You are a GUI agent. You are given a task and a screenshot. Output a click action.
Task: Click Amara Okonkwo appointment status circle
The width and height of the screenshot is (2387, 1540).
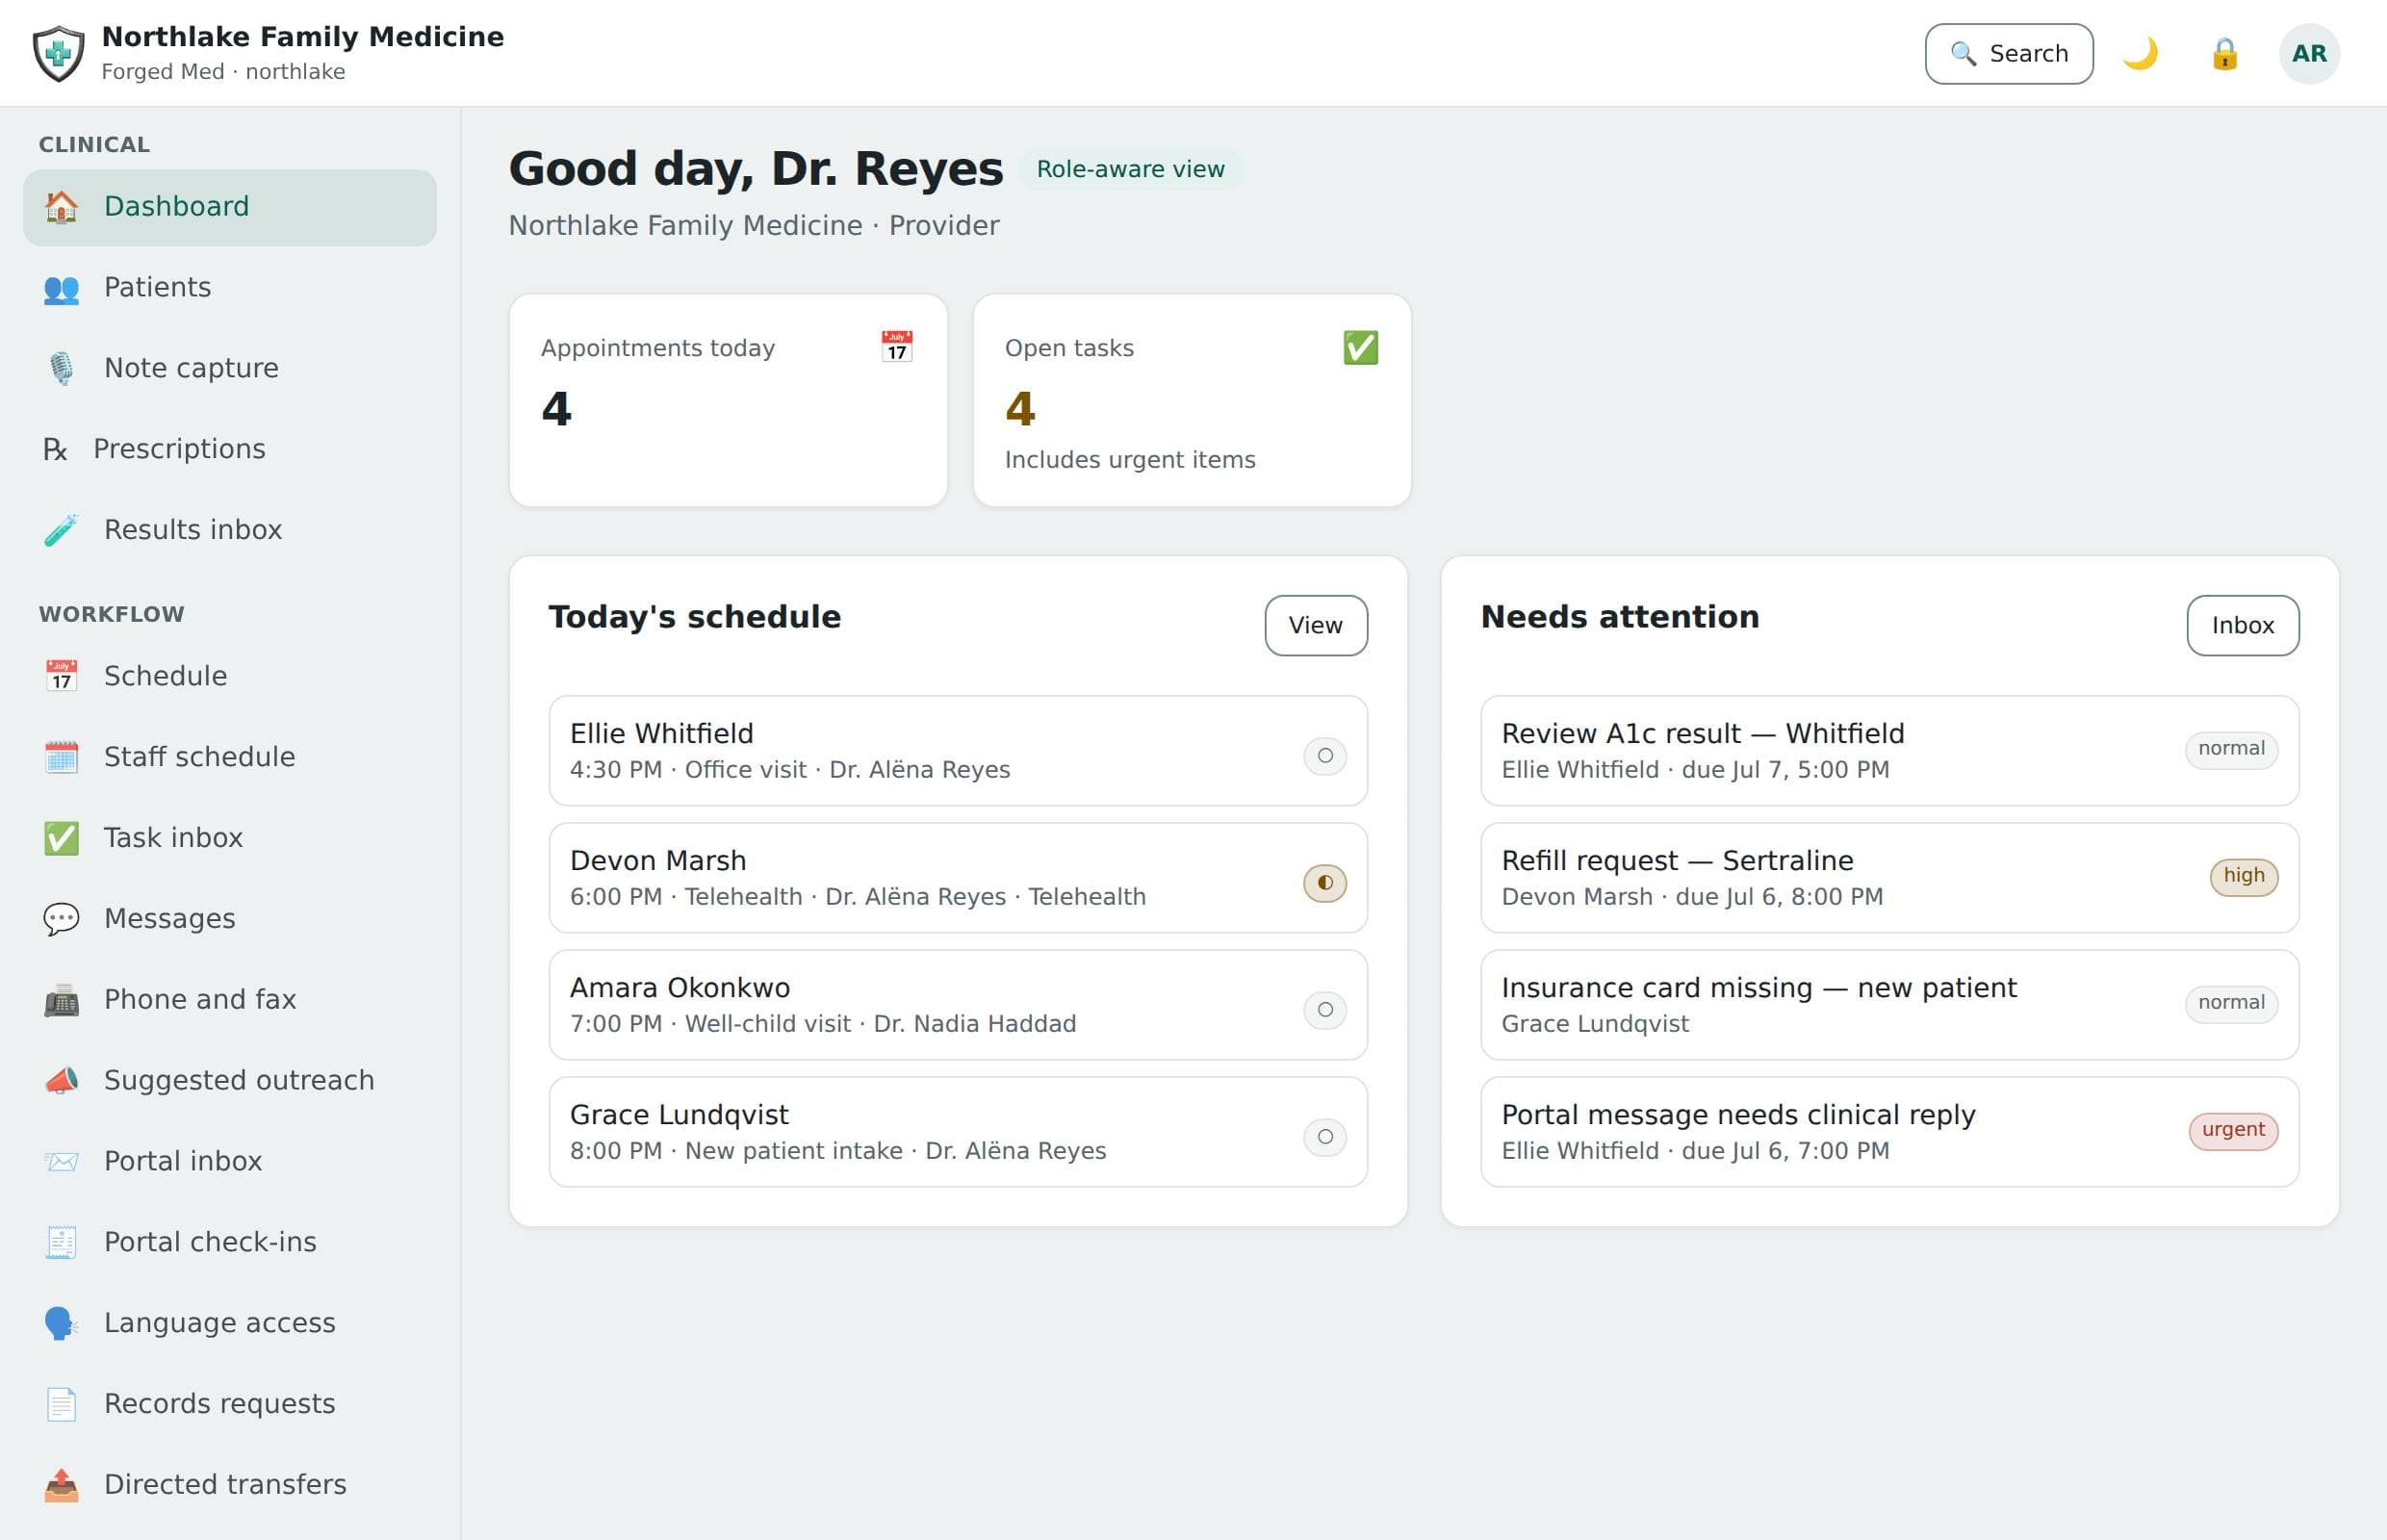pyautogui.click(x=1324, y=1010)
